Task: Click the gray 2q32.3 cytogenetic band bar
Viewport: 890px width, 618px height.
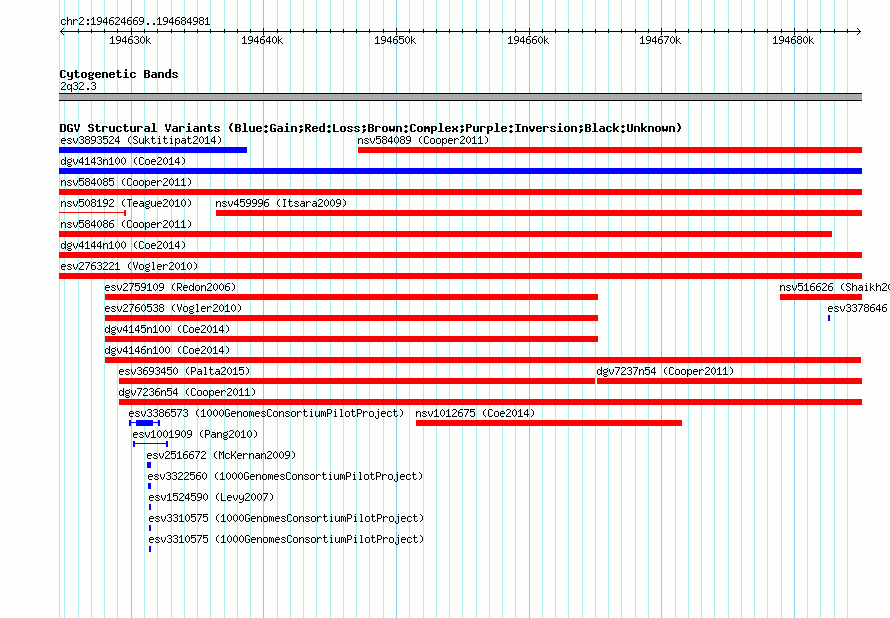Action: [460, 97]
